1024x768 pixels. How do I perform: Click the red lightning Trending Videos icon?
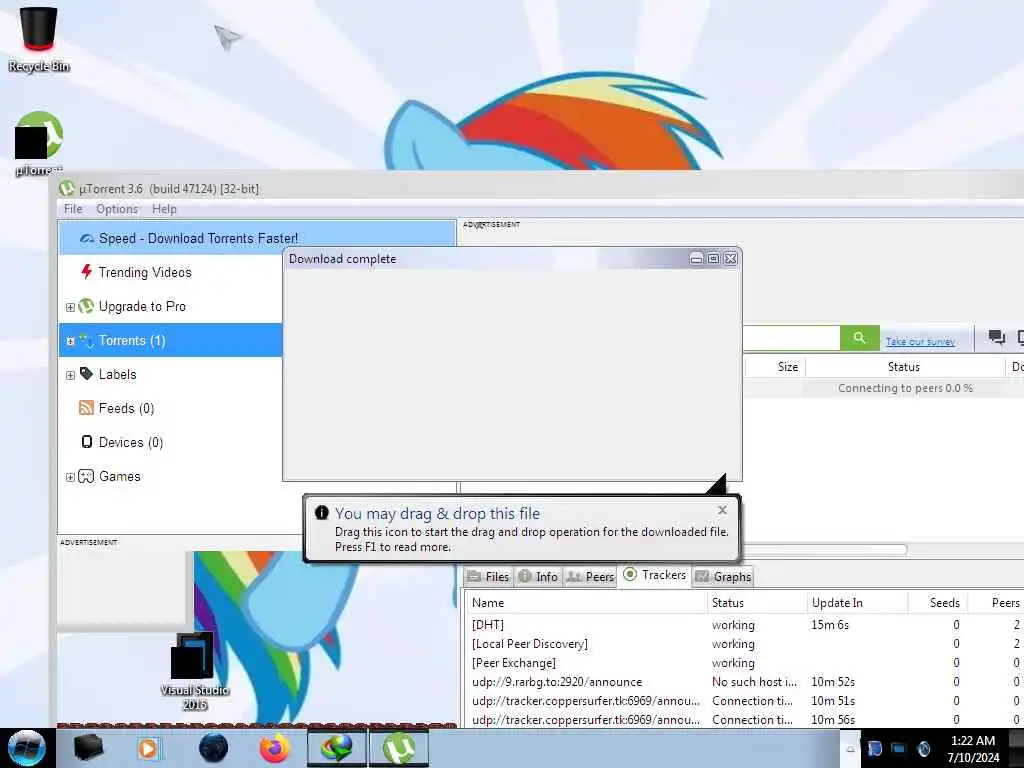click(x=86, y=272)
